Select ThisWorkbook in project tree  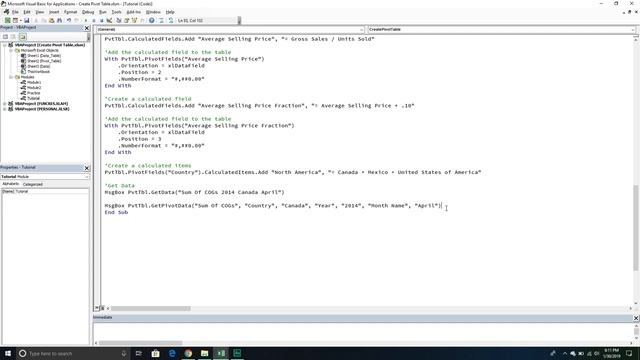(38, 71)
